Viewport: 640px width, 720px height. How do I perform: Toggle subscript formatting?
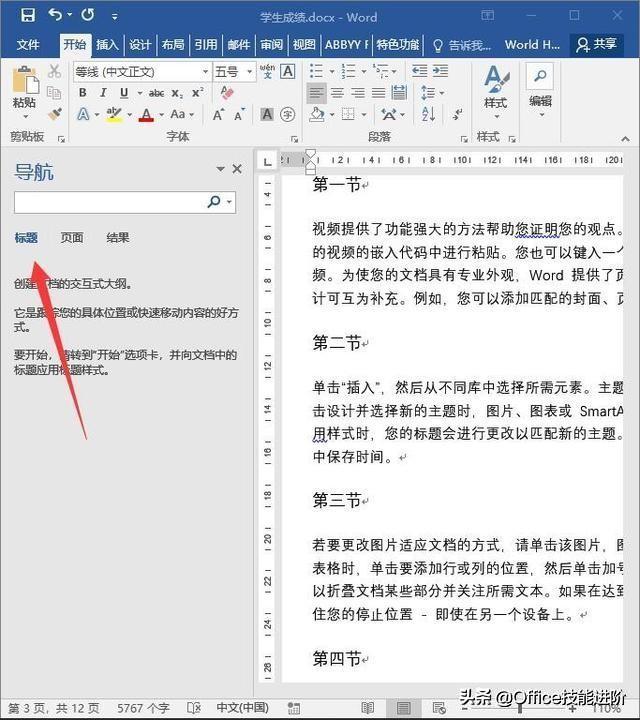[x=177, y=94]
